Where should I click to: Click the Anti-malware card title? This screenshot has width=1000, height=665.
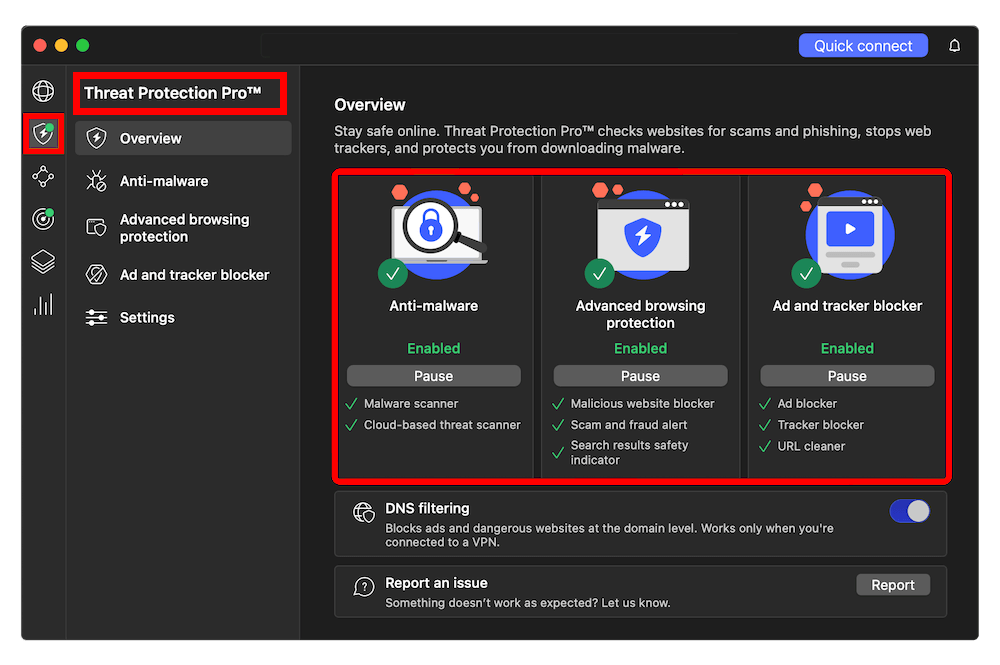[x=434, y=306]
